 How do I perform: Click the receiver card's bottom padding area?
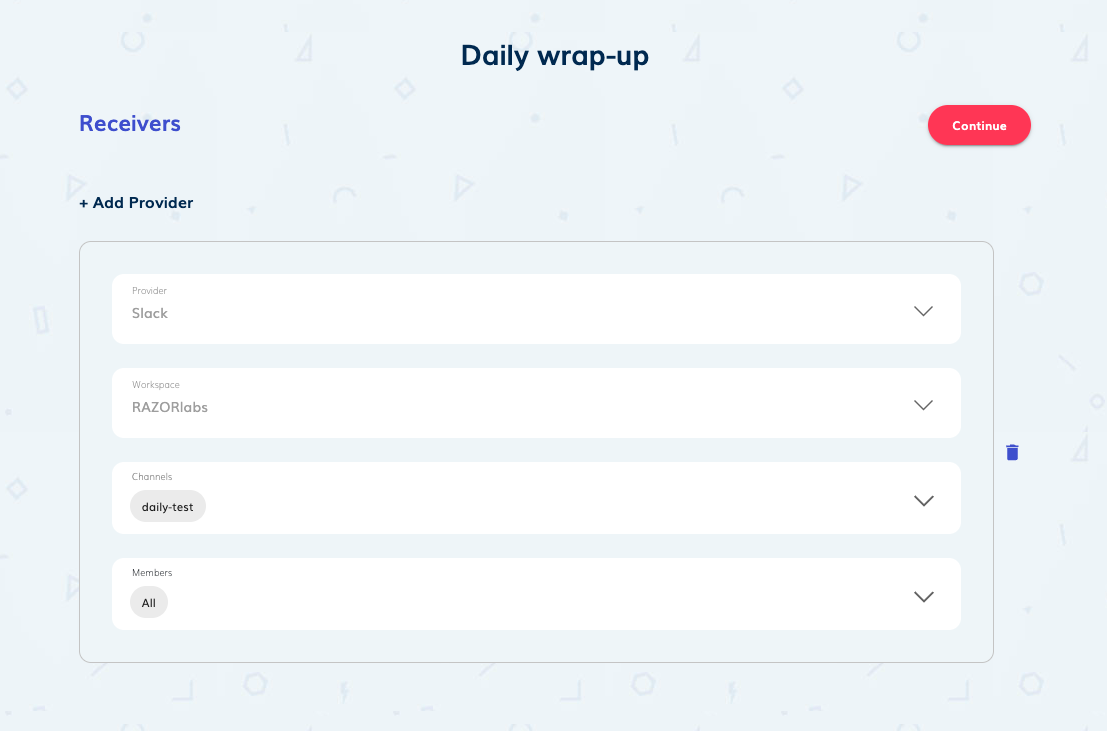click(536, 646)
